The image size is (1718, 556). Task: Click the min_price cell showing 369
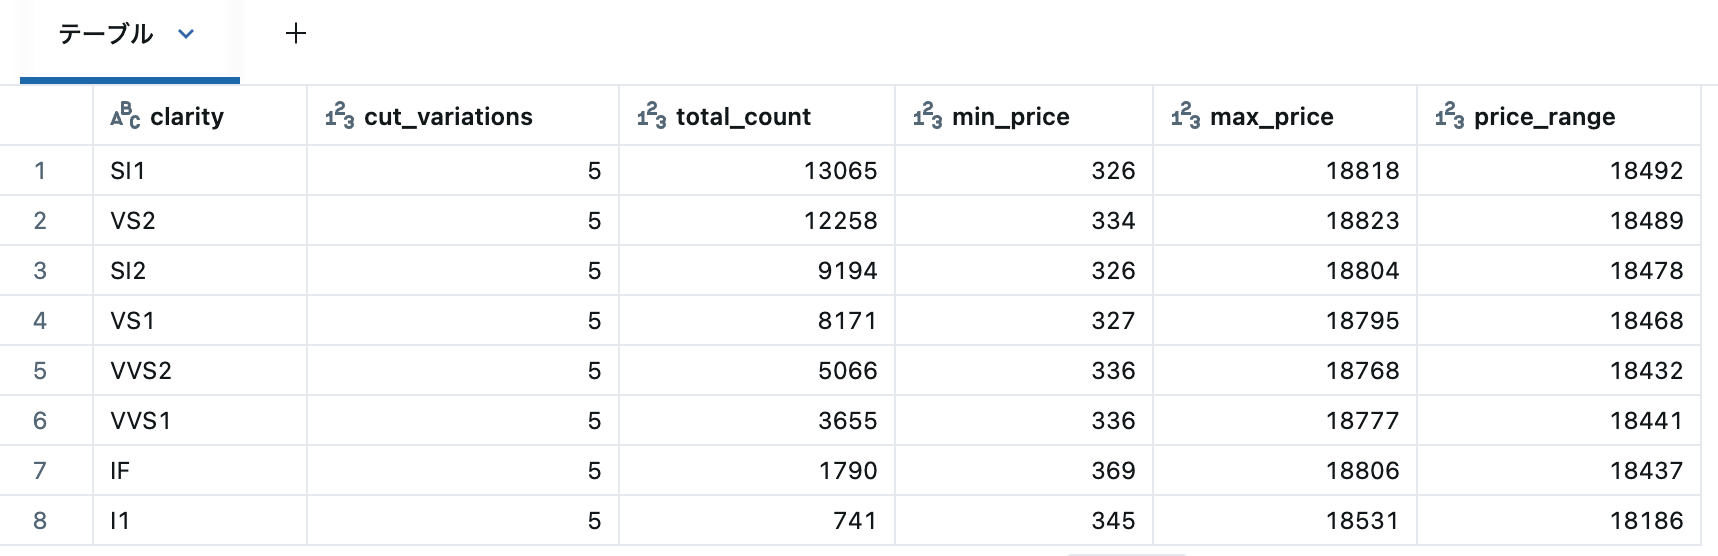click(x=1024, y=471)
